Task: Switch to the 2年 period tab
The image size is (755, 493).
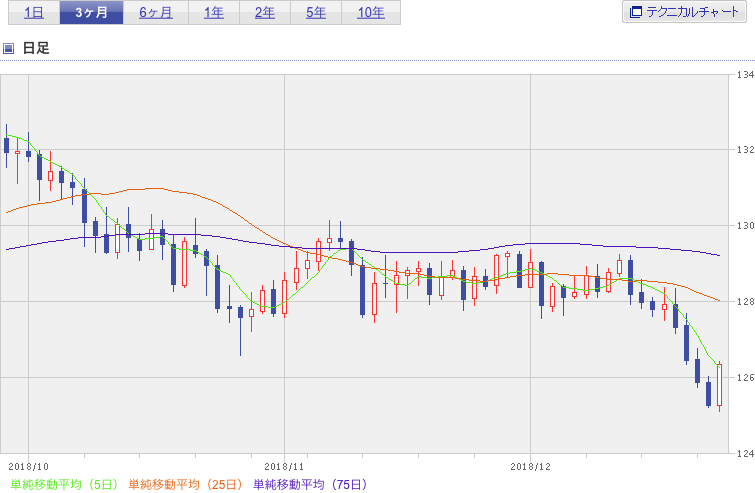Action: pos(265,13)
